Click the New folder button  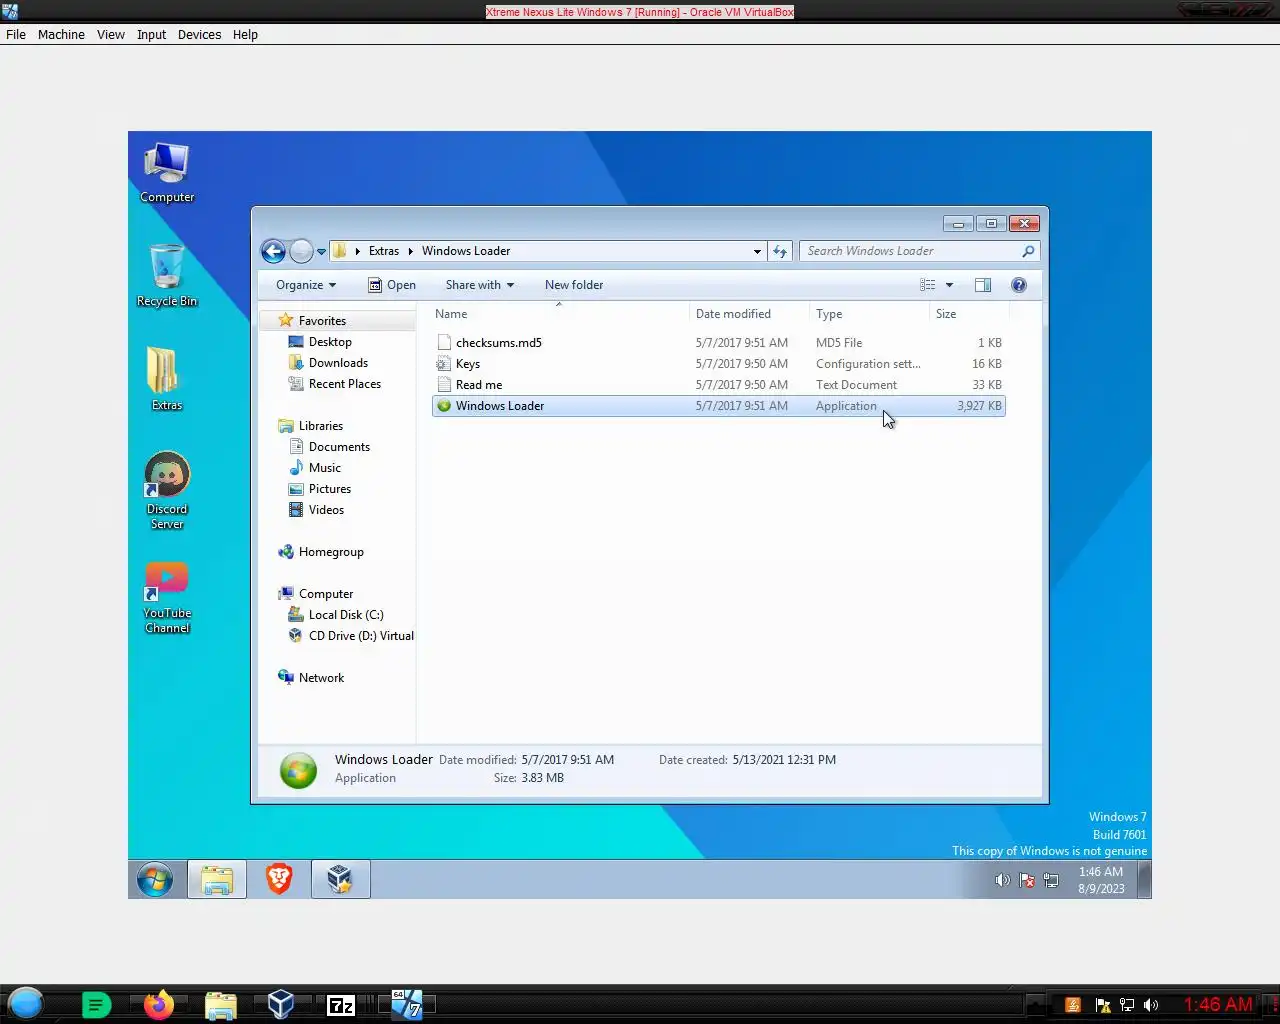(574, 285)
